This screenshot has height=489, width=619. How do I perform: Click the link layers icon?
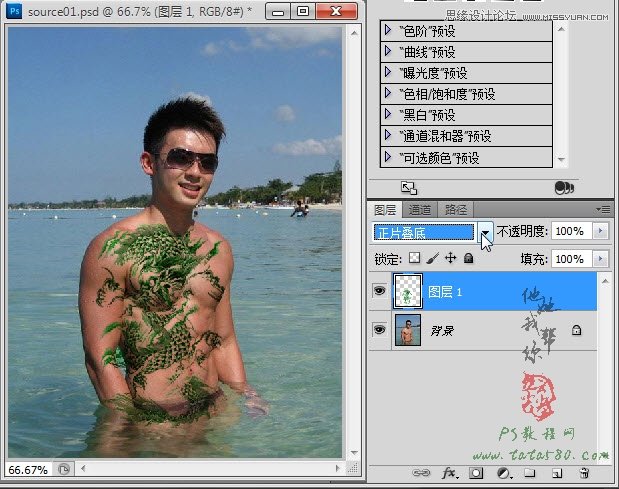pyautogui.click(x=421, y=472)
